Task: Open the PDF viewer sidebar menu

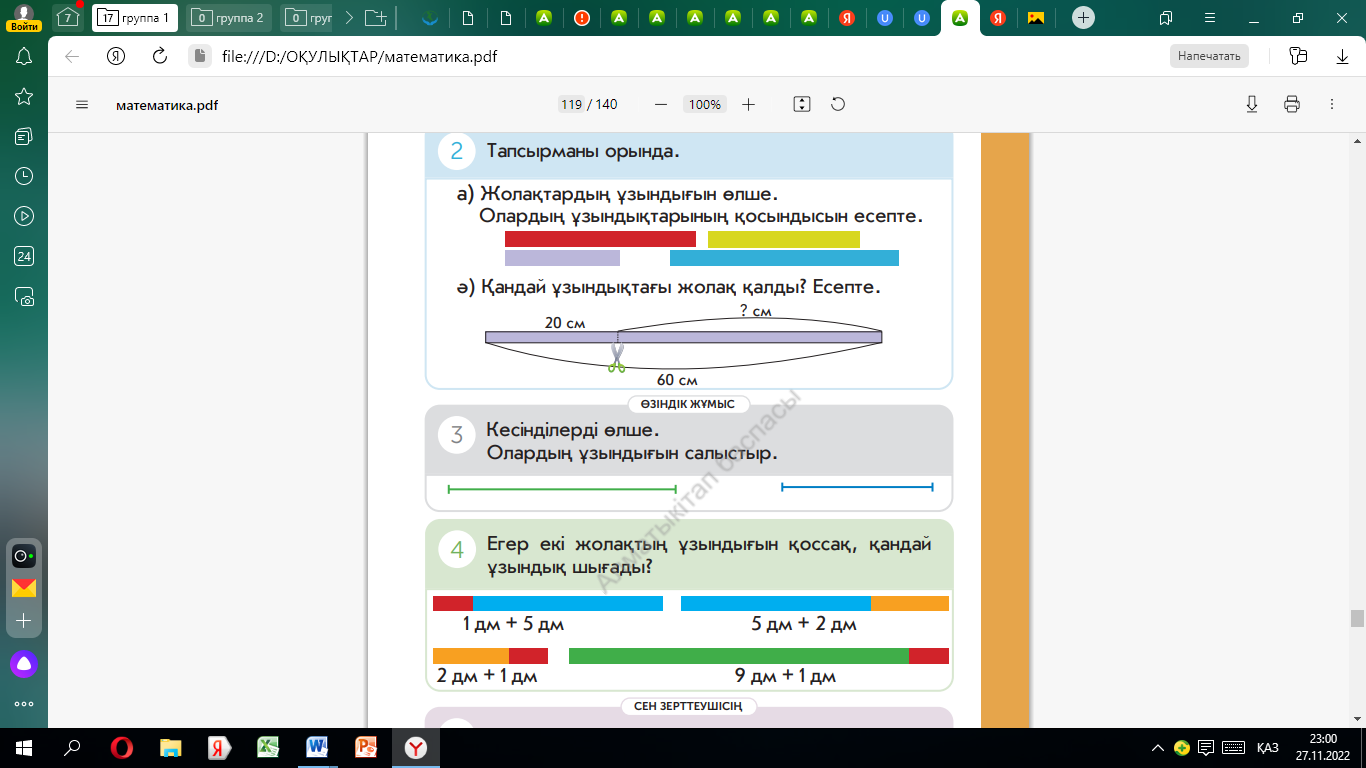Action: click(82, 104)
